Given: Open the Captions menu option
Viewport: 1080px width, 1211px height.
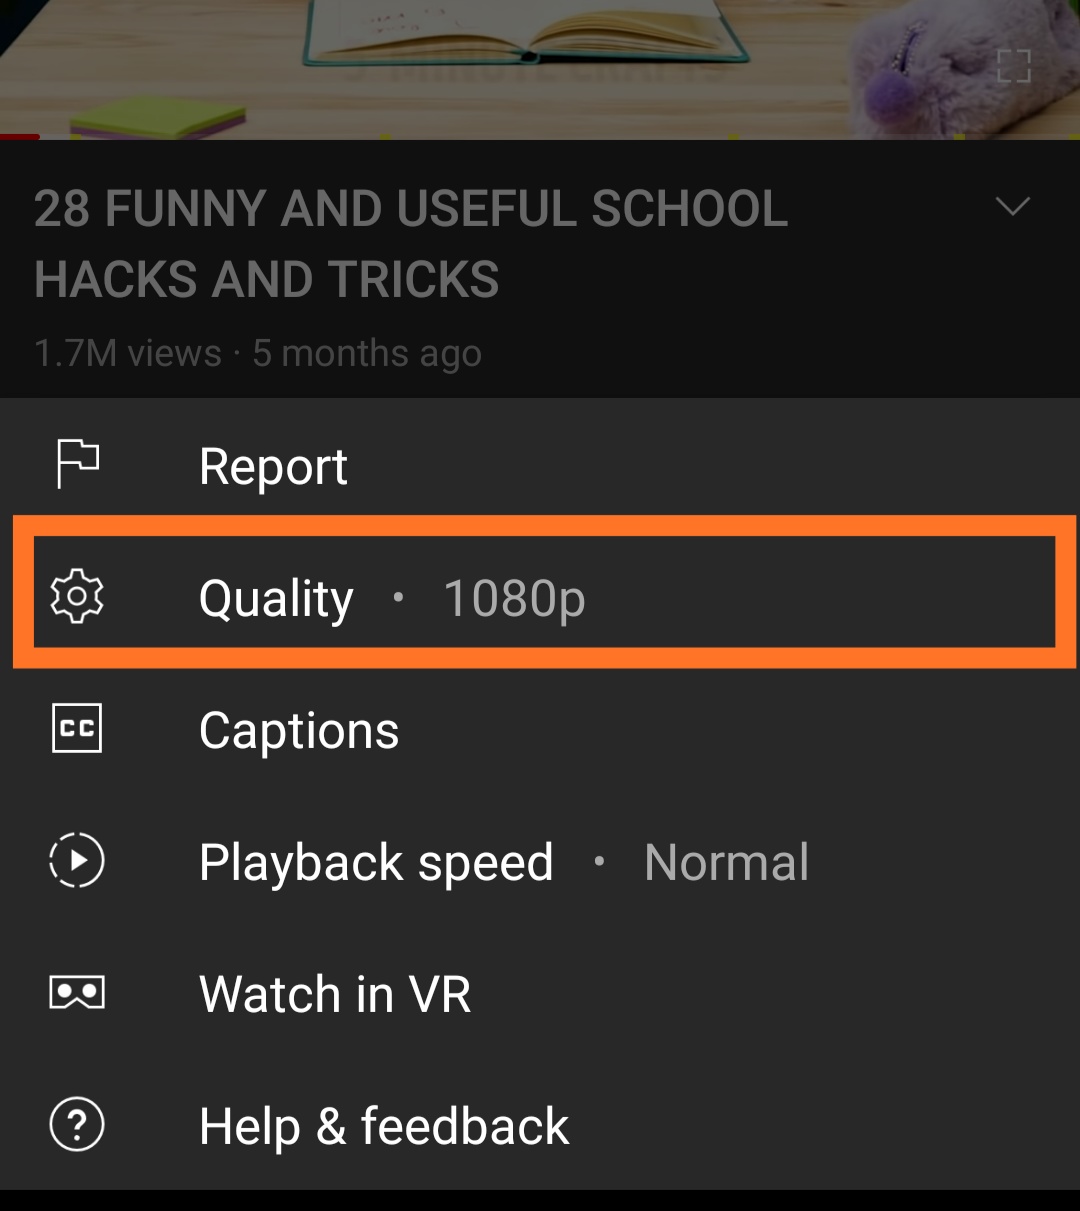Looking at the screenshot, I should (x=540, y=729).
